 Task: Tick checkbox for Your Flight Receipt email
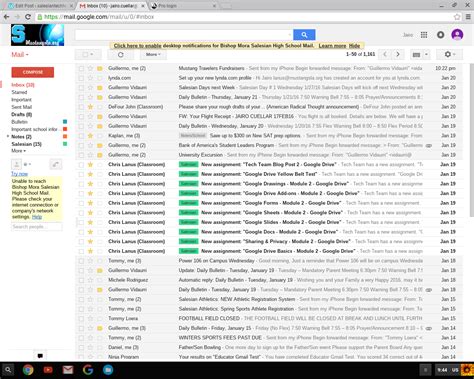(x=81, y=116)
